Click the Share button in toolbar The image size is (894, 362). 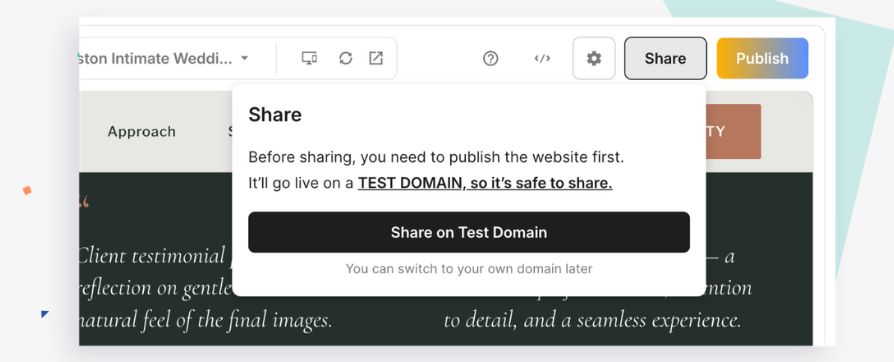(x=665, y=58)
